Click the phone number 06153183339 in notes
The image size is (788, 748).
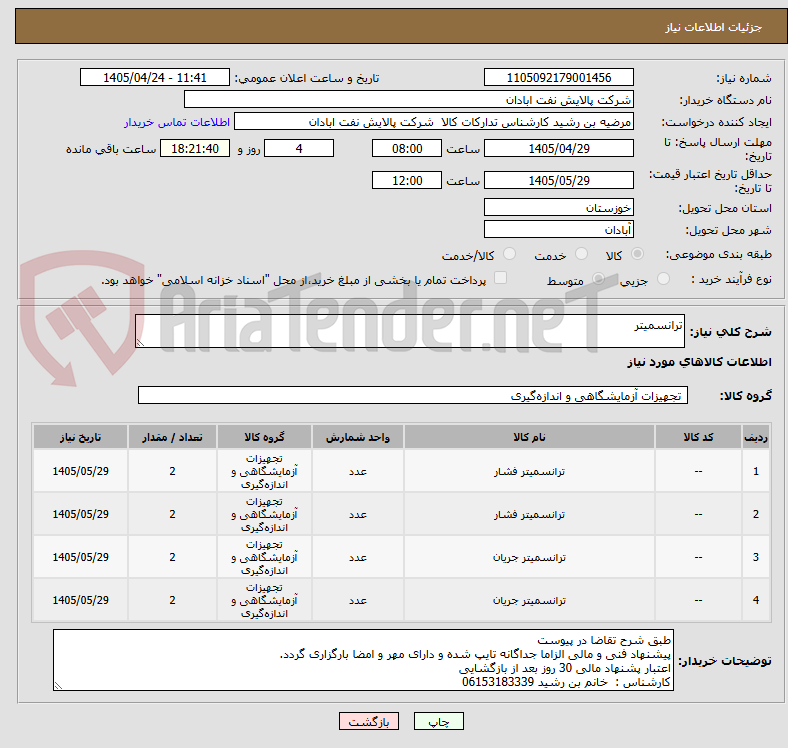click(498, 682)
